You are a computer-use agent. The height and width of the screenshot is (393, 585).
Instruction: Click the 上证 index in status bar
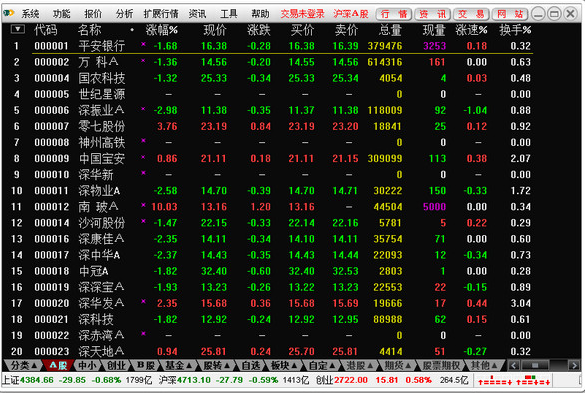coord(76,380)
